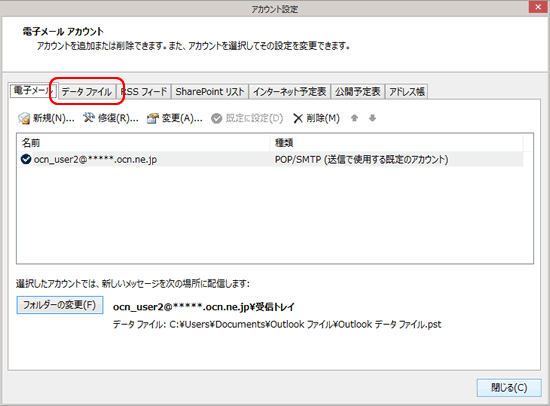This screenshot has height=406, width=550.
Task: Select the インターネット予定表 tab
Action: [x=289, y=92]
